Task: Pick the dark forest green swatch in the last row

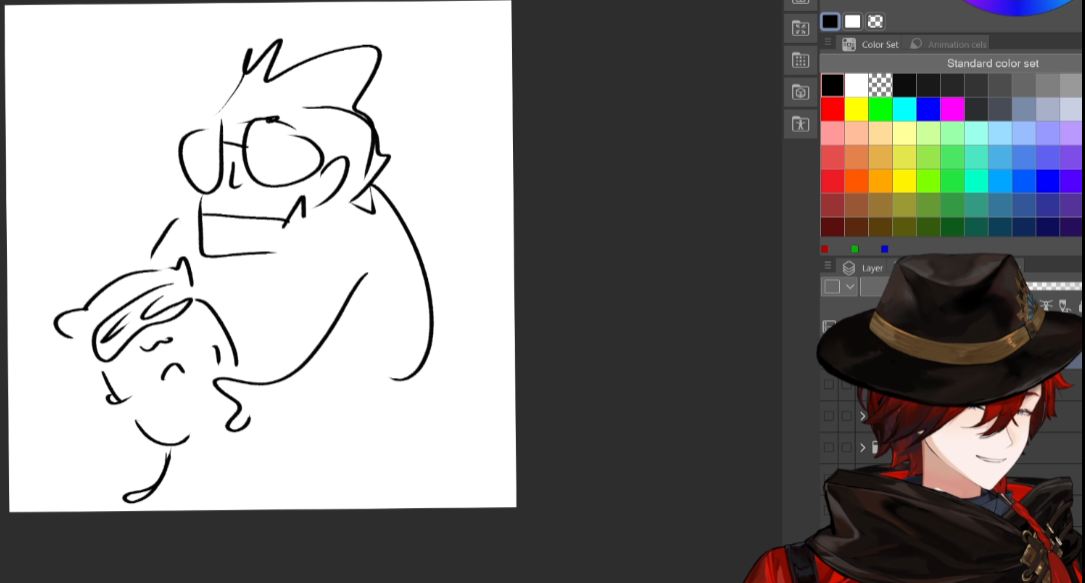Action: point(952,227)
